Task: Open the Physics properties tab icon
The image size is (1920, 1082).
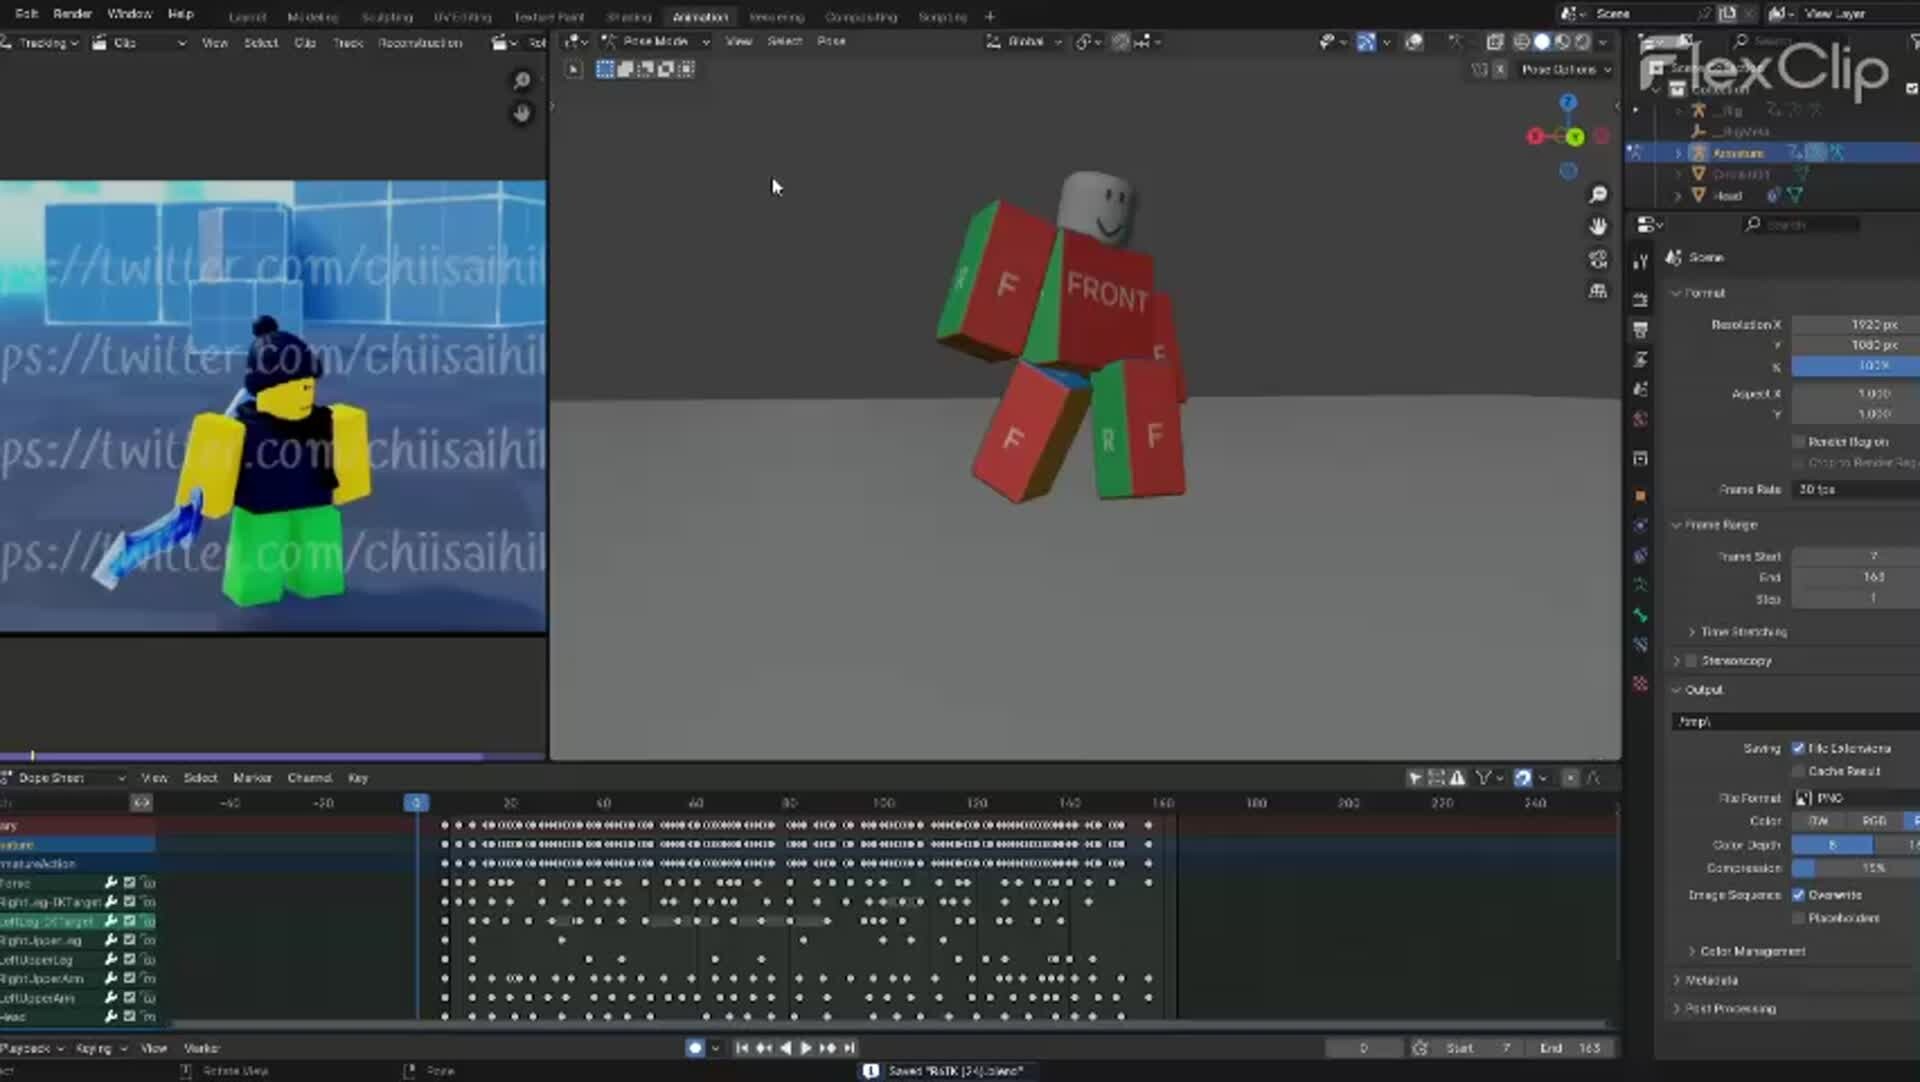Action: point(1640,525)
